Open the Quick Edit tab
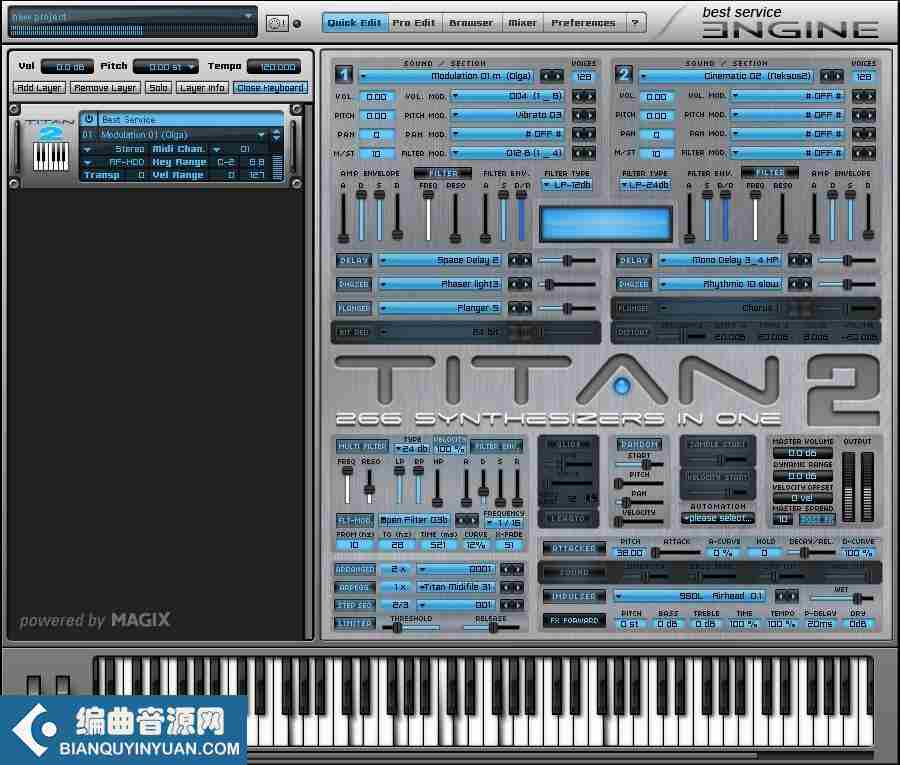 [354, 23]
